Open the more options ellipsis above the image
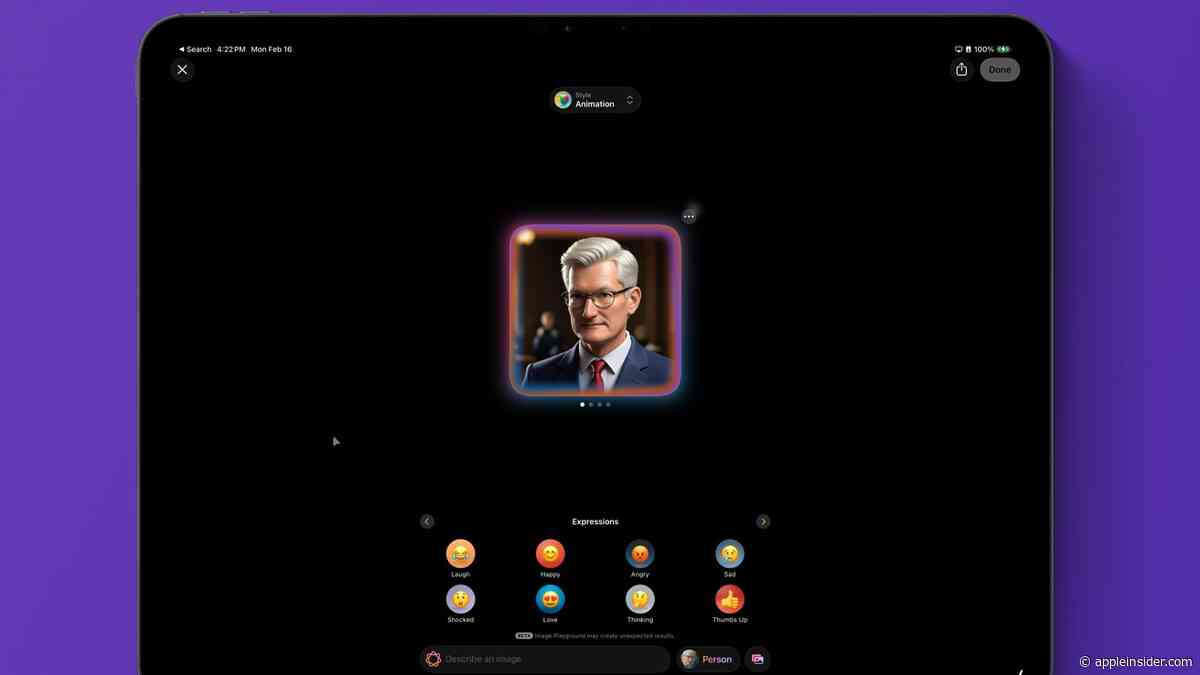This screenshot has width=1200, height=675. [689, 216]
